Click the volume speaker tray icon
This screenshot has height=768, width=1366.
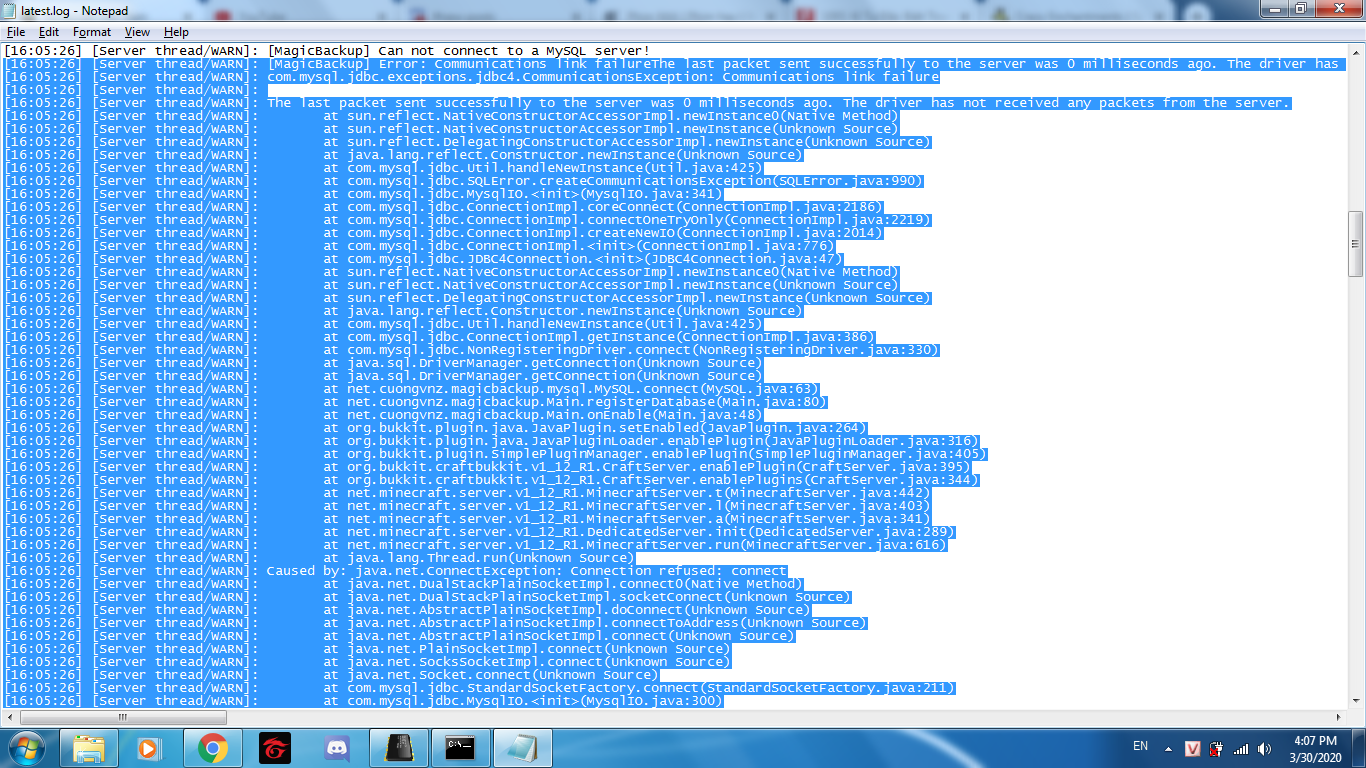1265,748
